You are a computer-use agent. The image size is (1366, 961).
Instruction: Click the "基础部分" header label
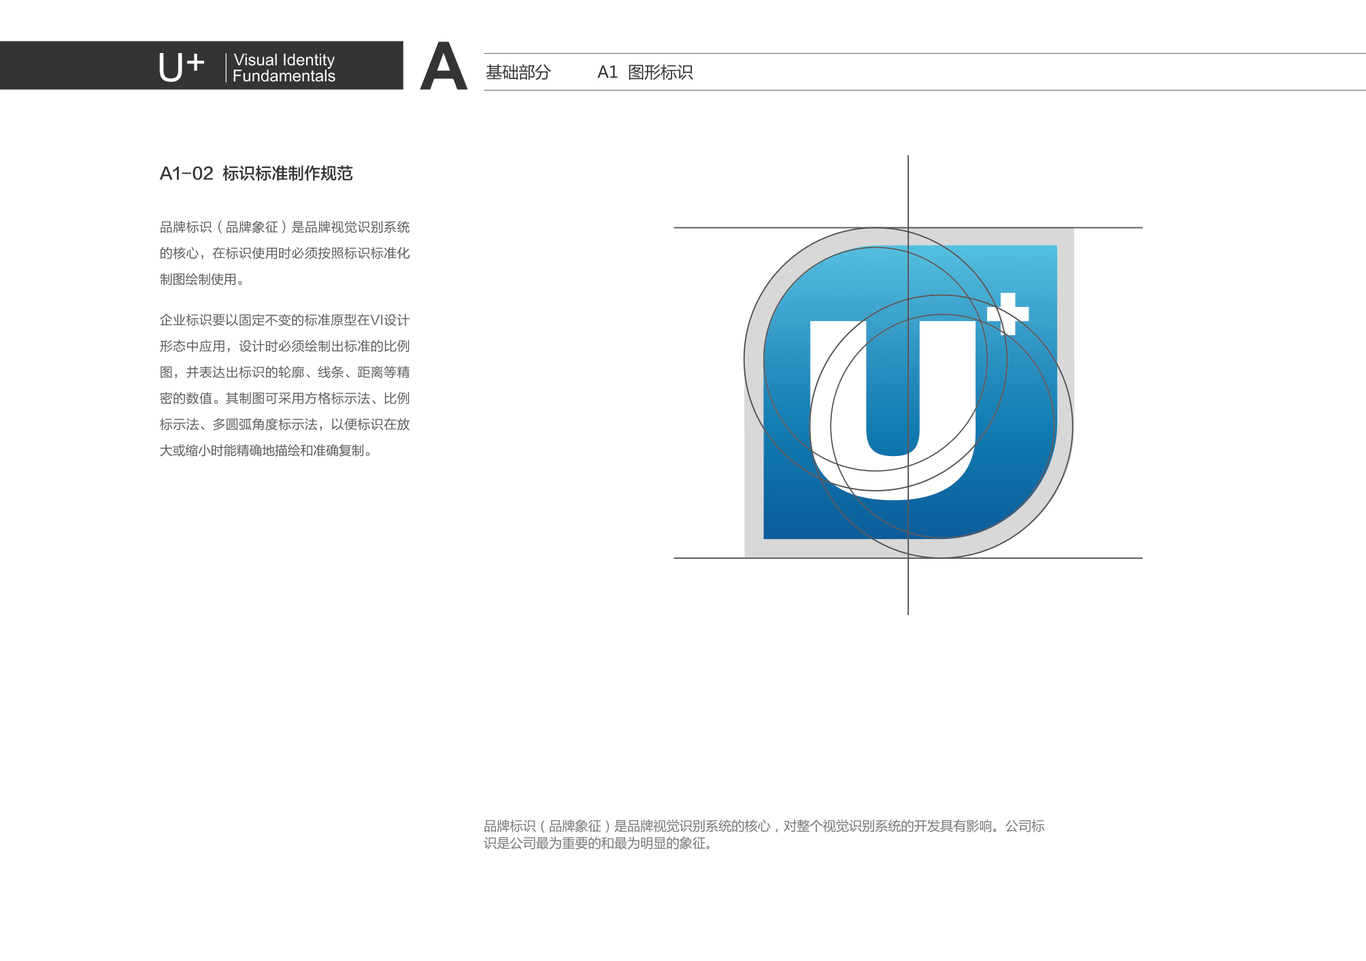pyautogui.click(x=518, y=72)
